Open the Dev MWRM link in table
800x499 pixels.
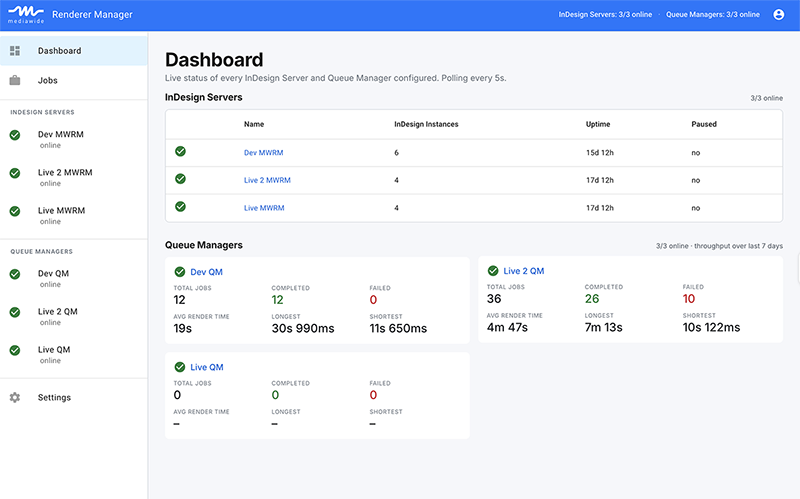pyautogui.click(x=263, y=153)
